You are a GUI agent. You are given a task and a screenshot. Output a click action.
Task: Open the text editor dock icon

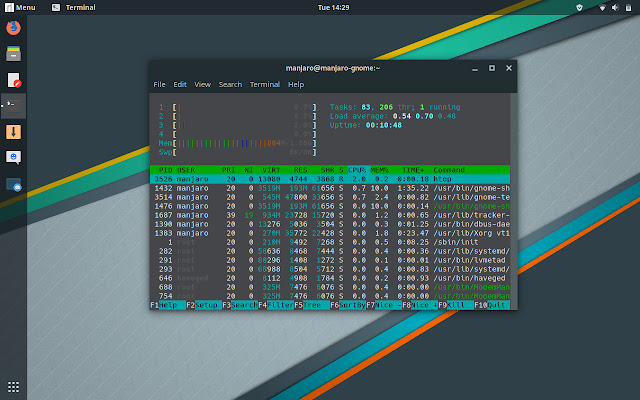13,80
